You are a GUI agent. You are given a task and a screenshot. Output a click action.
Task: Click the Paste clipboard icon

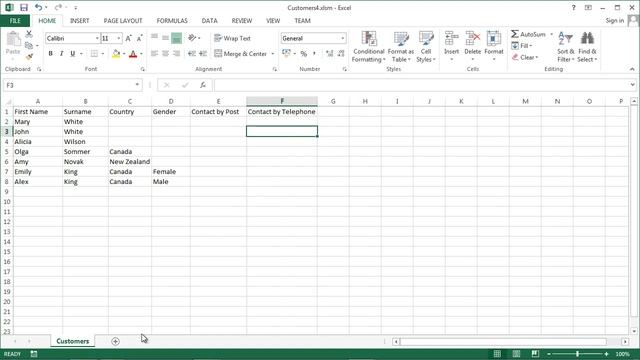13,40
